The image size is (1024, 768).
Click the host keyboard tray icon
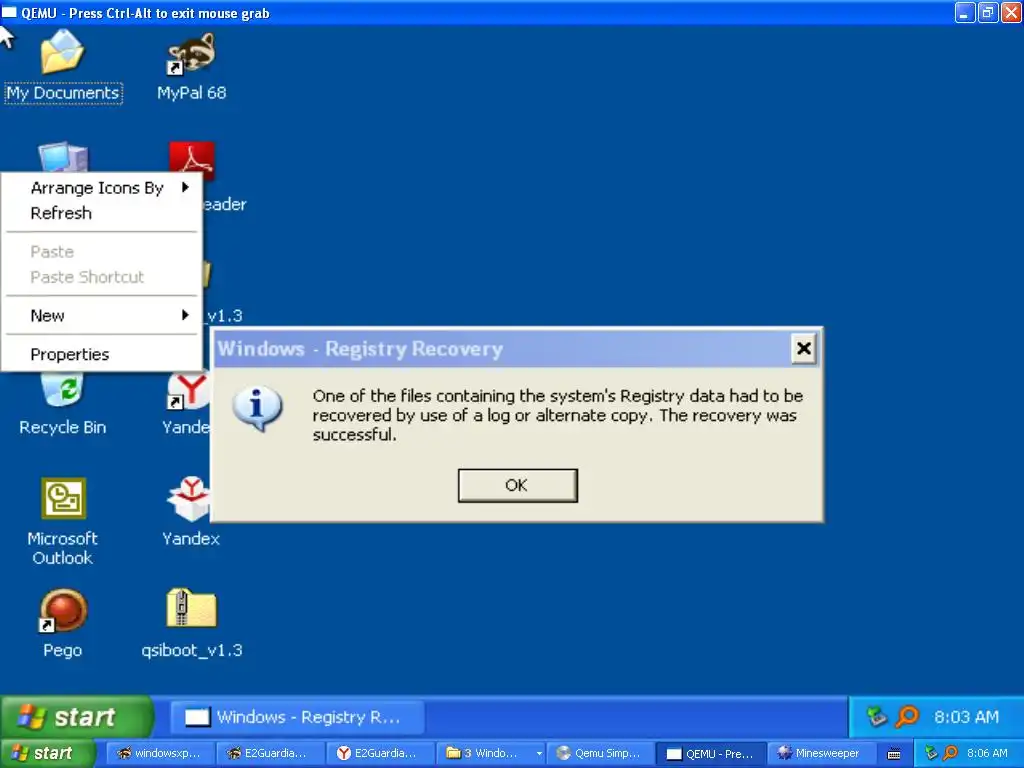(x=894, y=754)
